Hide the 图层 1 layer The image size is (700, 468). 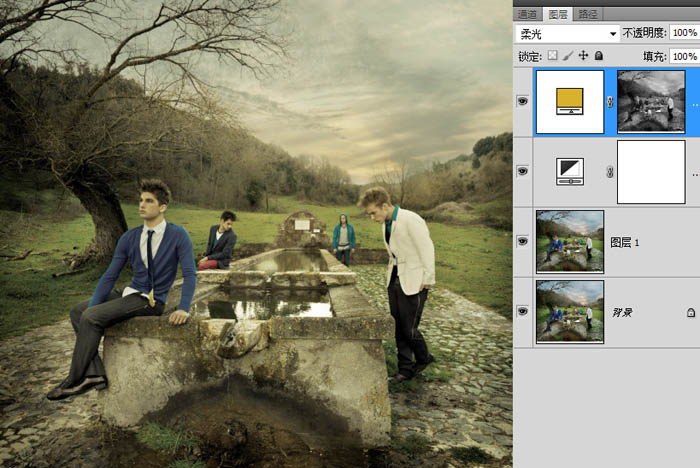(x=523, y=242)
